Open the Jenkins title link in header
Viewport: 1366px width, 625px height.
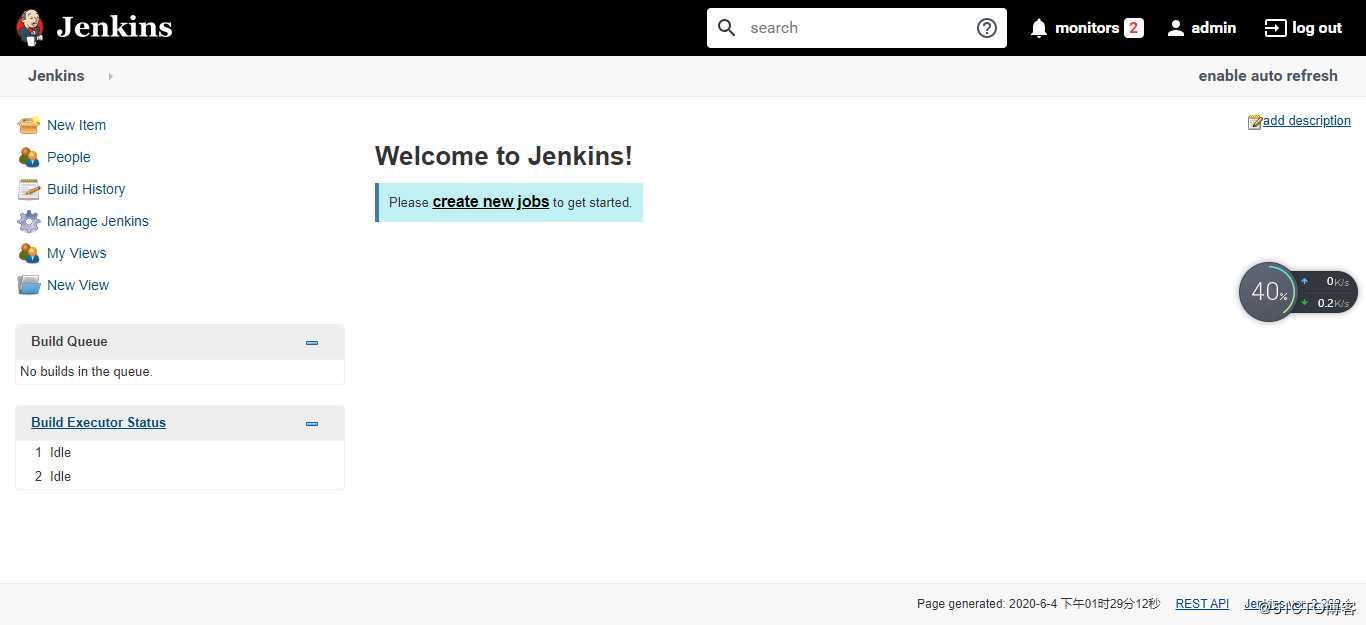(114, 27)
